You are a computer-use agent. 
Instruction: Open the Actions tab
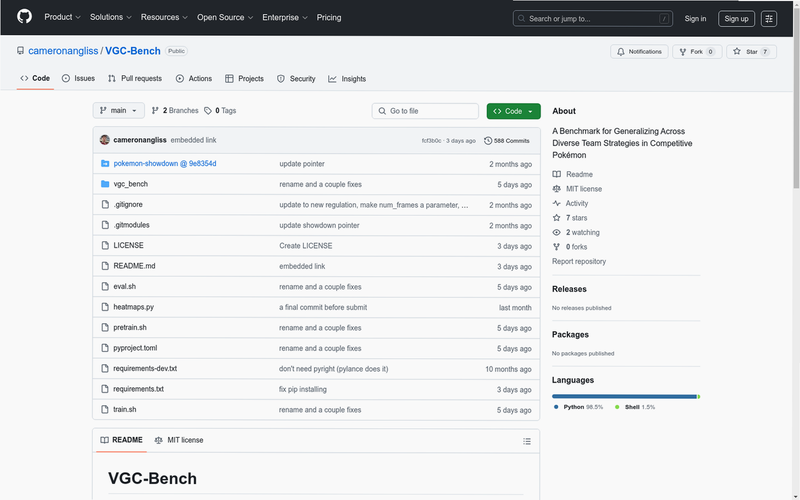click(x=193, y=79)
